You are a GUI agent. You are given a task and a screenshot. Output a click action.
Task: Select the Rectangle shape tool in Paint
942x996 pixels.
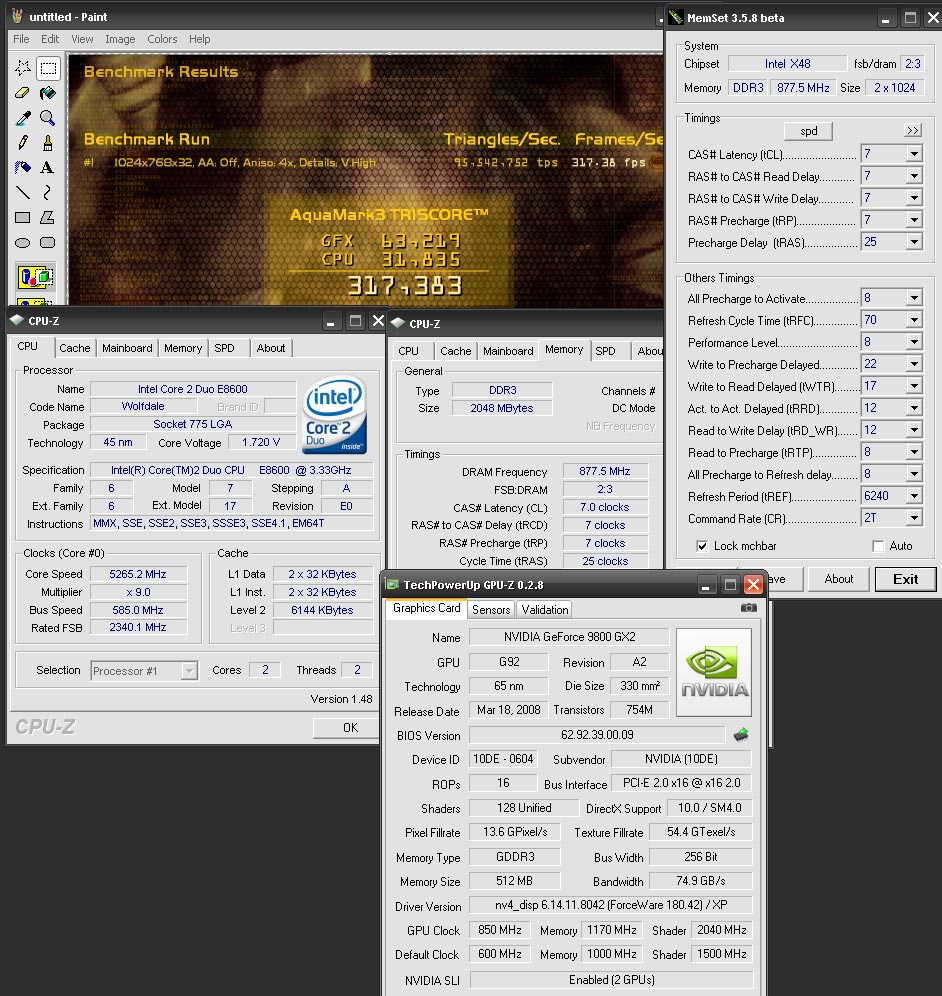pyautogui.click(x=23, y=217)
